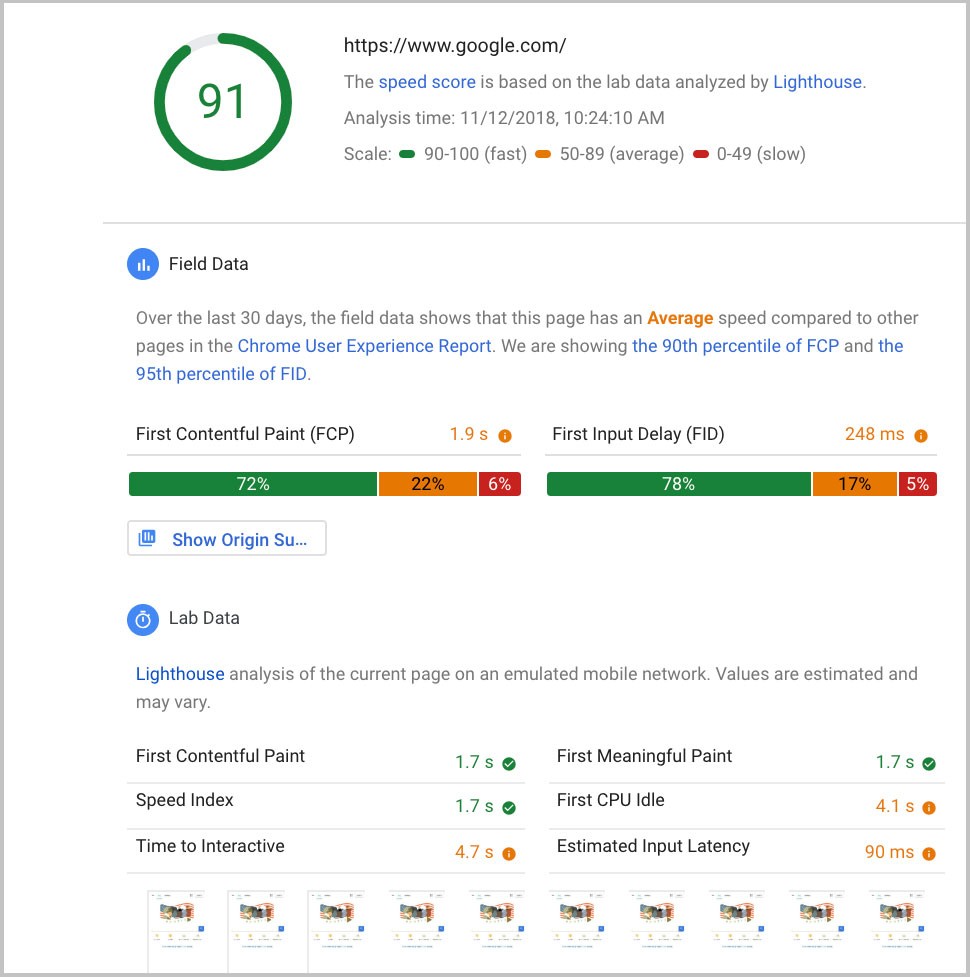Click the orange info icon next to First CPU Idle
Screen dimensions: 970x977
(x=929, y=806)
